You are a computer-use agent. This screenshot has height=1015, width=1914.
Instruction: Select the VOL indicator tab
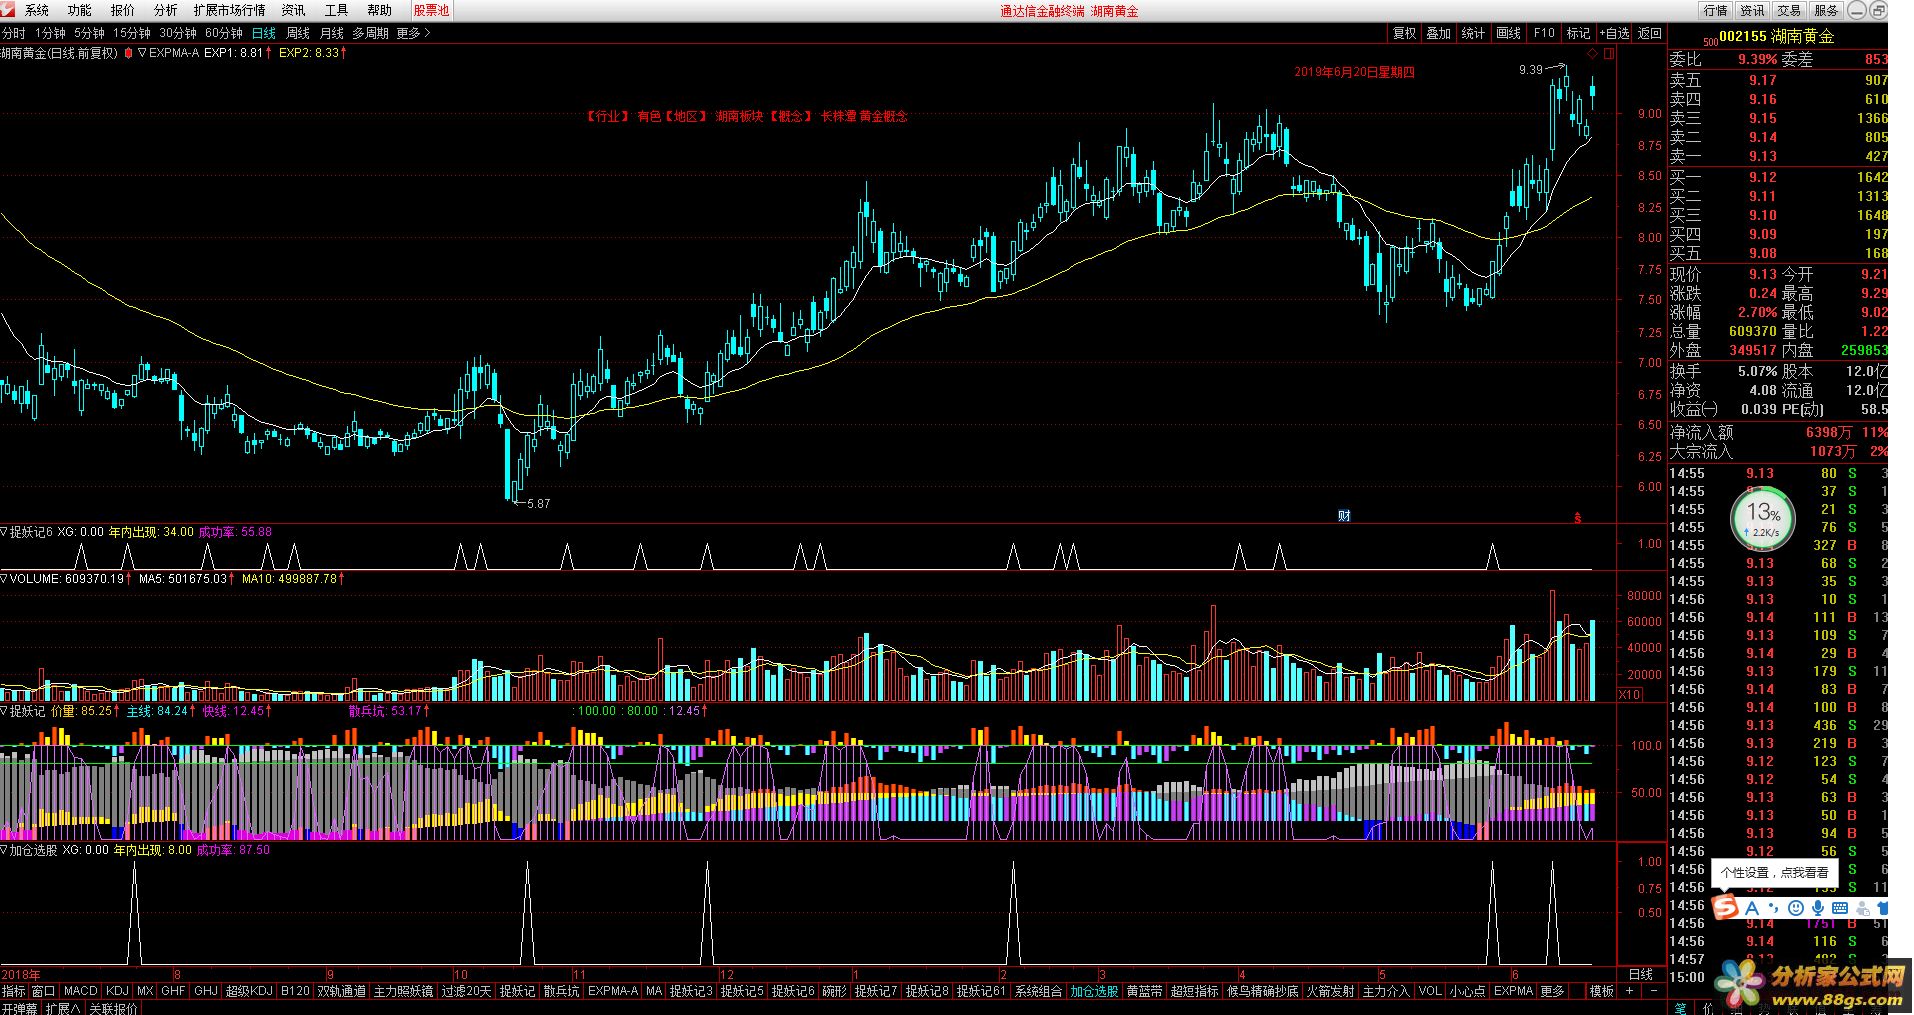point(1430,991)
